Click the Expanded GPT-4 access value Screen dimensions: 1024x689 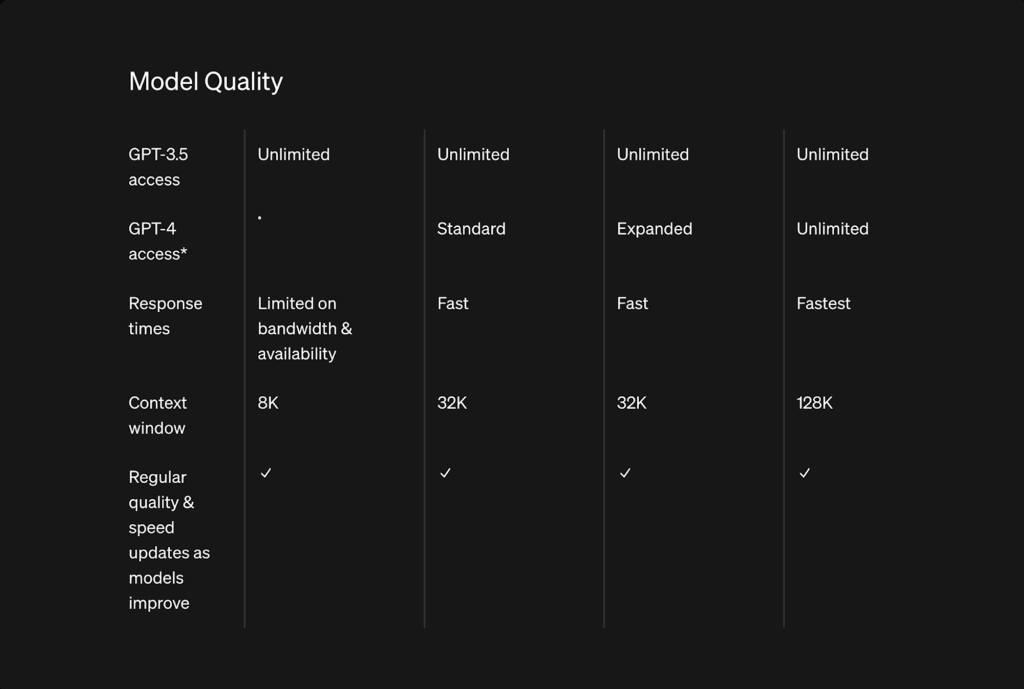click(x=654, y=229)
